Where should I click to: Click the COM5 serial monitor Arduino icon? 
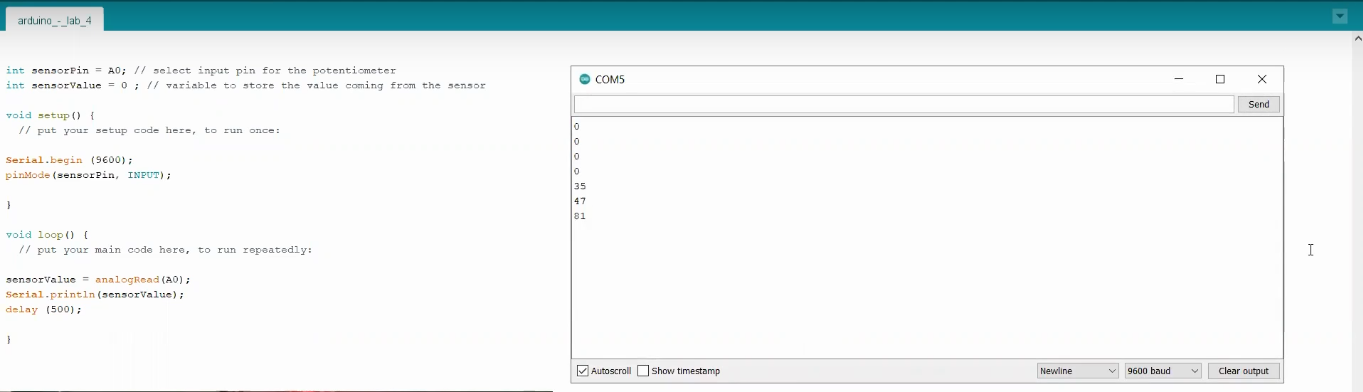[585, 79]
